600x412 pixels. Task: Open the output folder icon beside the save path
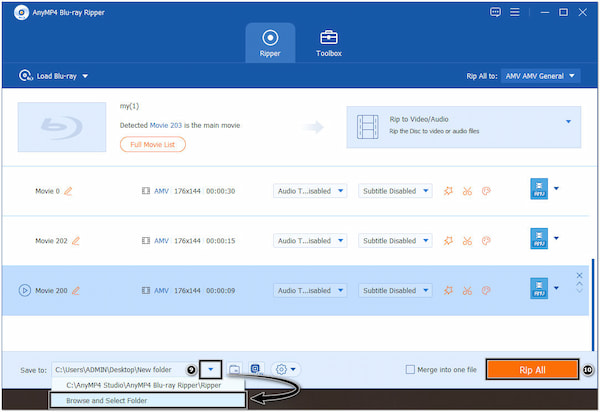[x=234, y=369]
